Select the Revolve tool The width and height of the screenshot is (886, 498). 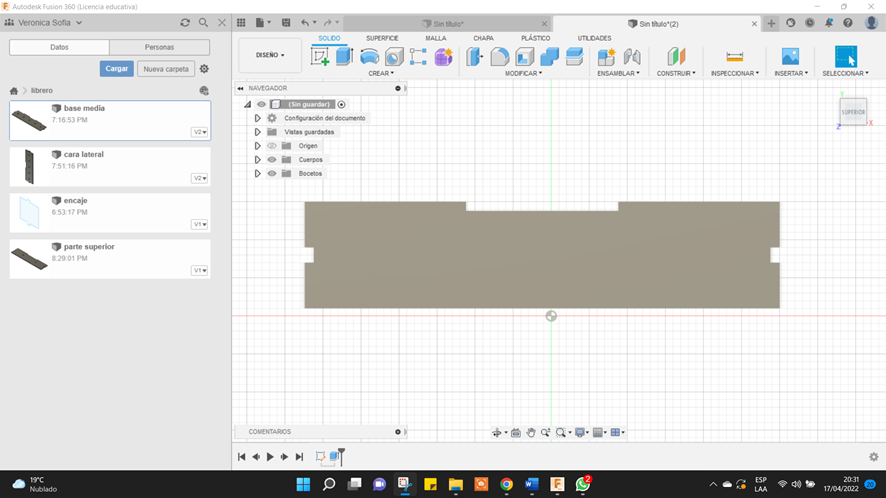point(369,57)
